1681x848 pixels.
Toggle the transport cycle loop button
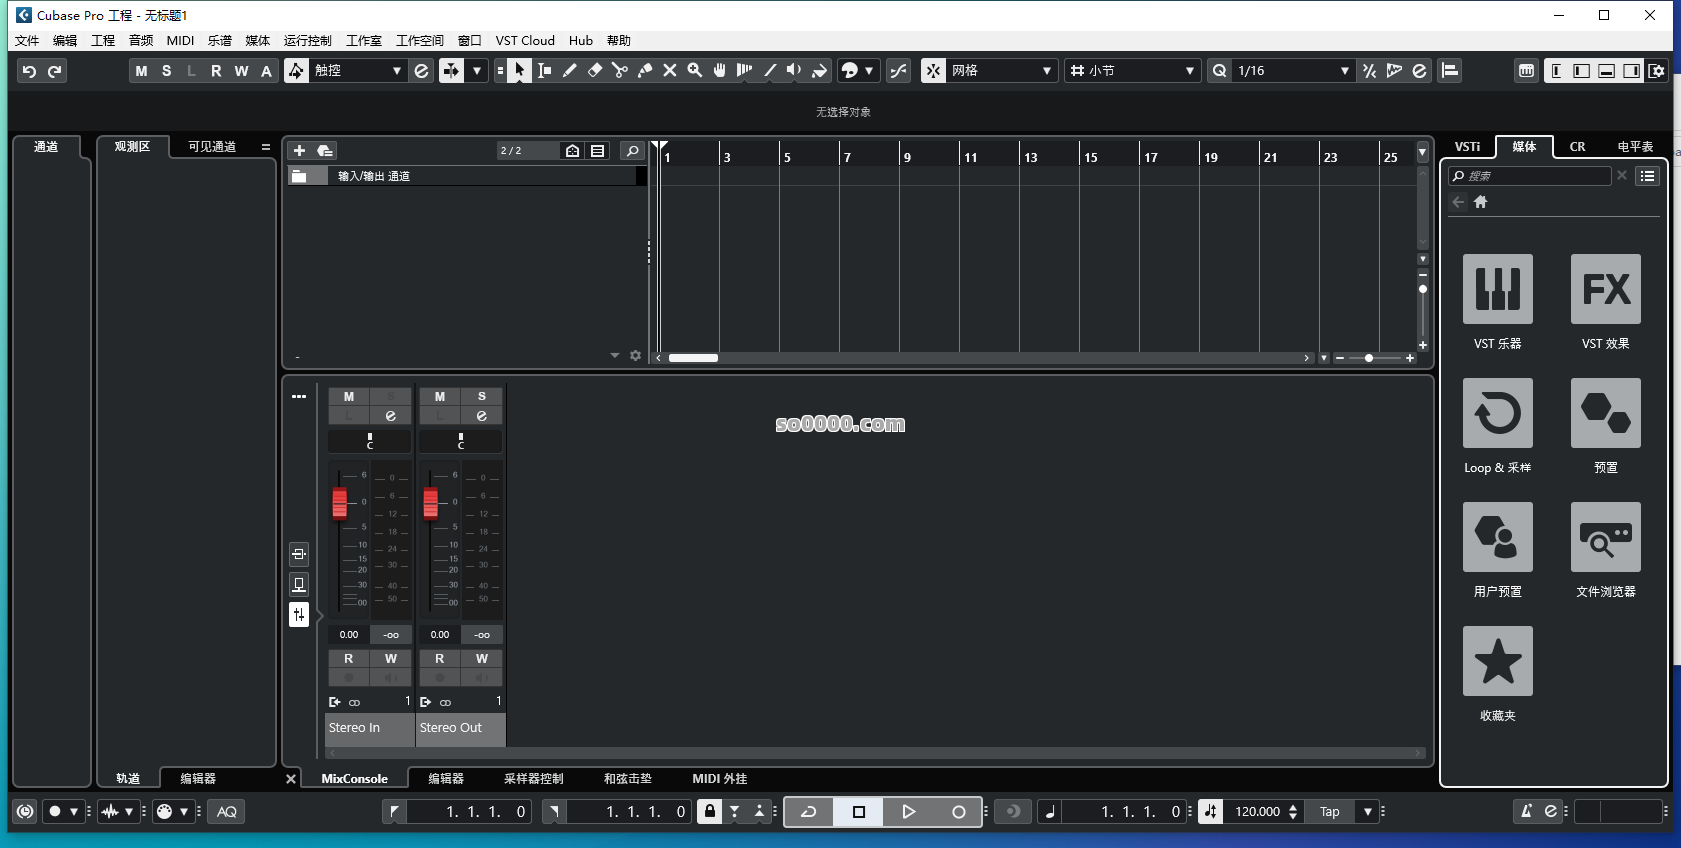click(x=809, y=812)
